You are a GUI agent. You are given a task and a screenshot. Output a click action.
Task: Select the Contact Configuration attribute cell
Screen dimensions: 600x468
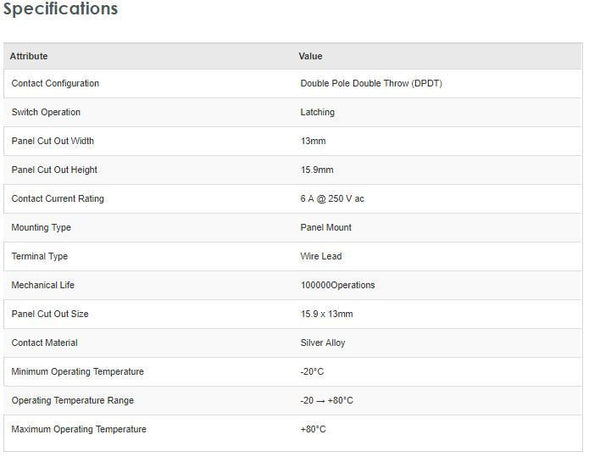(x=55, y=83)
